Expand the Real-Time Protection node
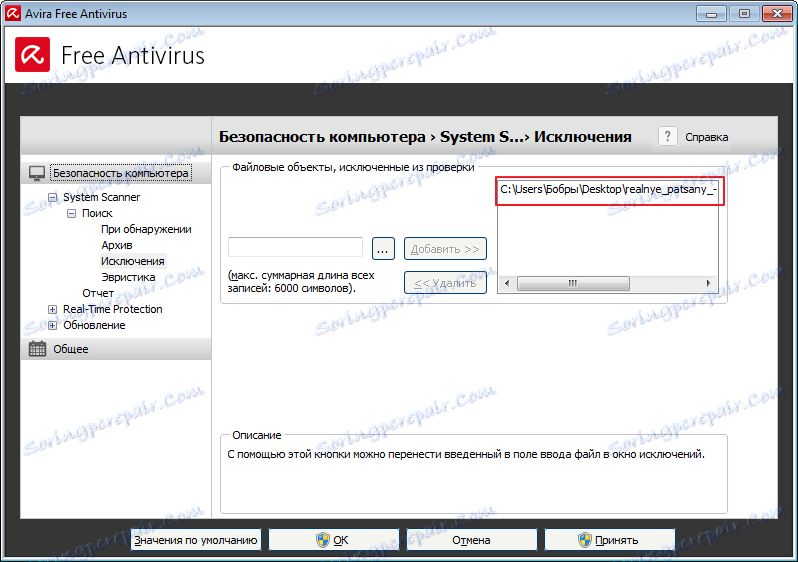The width and height of the screenshot is (798, 562). pos(52,310)
